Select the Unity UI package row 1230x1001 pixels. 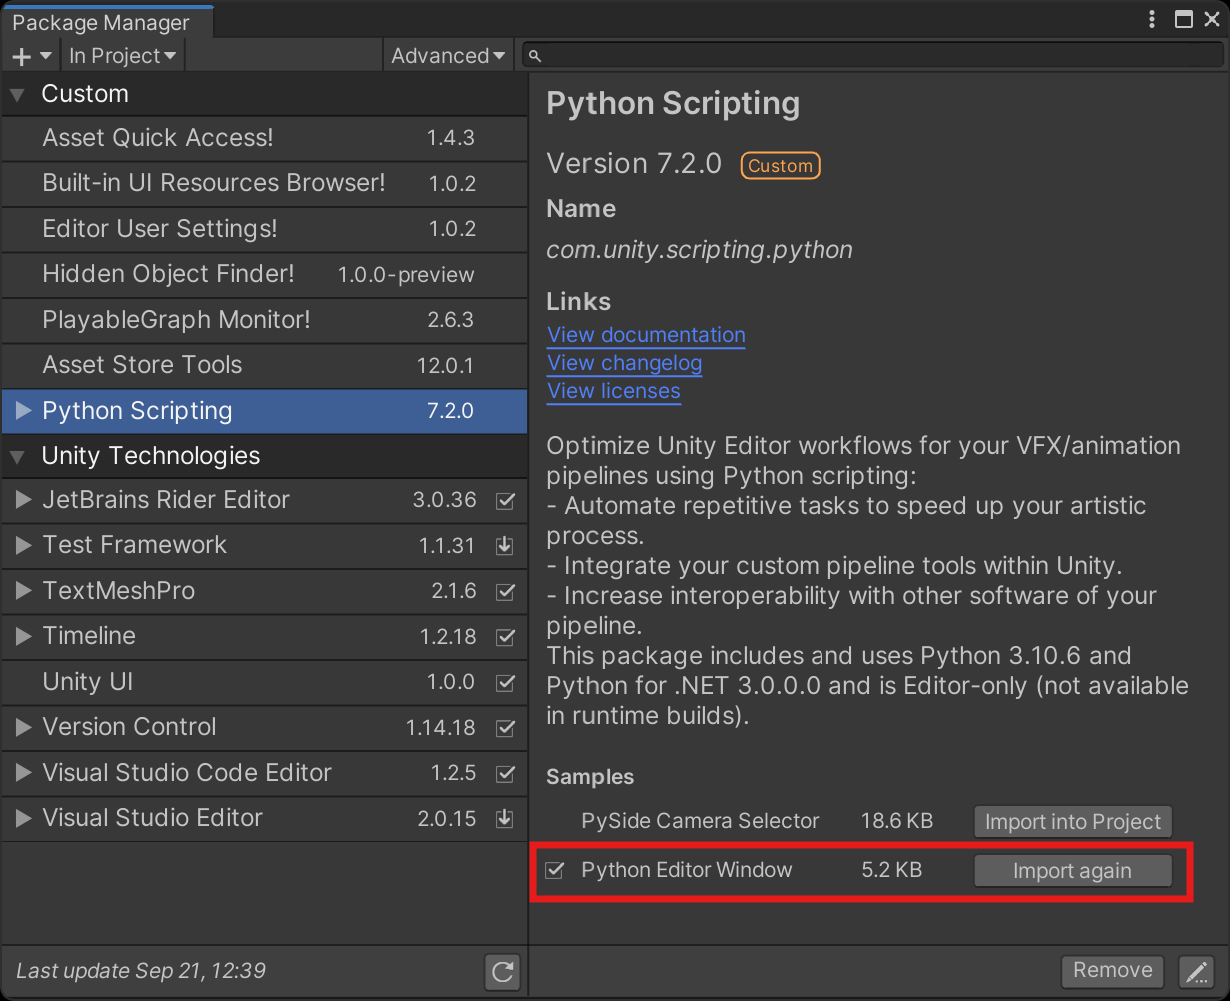pos(264,682)
